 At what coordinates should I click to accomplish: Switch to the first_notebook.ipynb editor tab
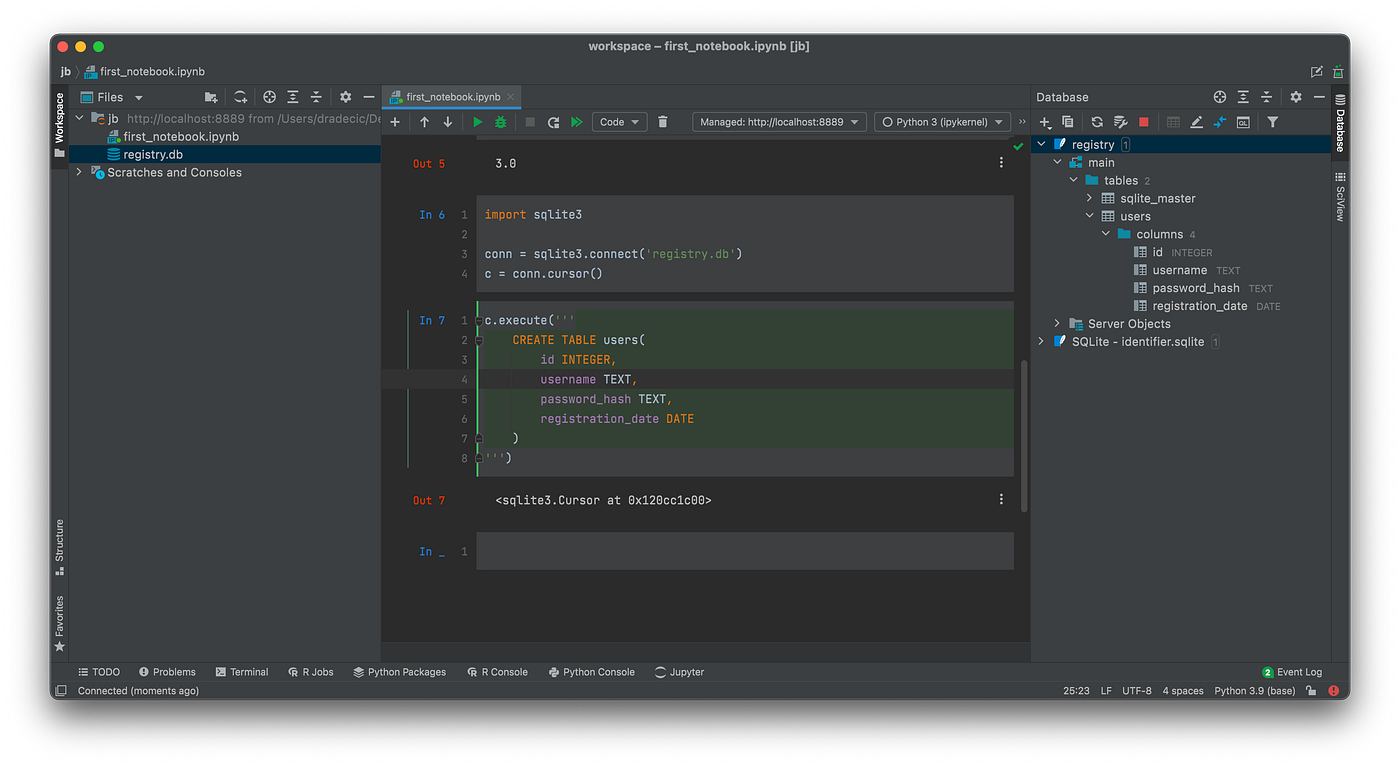click(452, 97)
